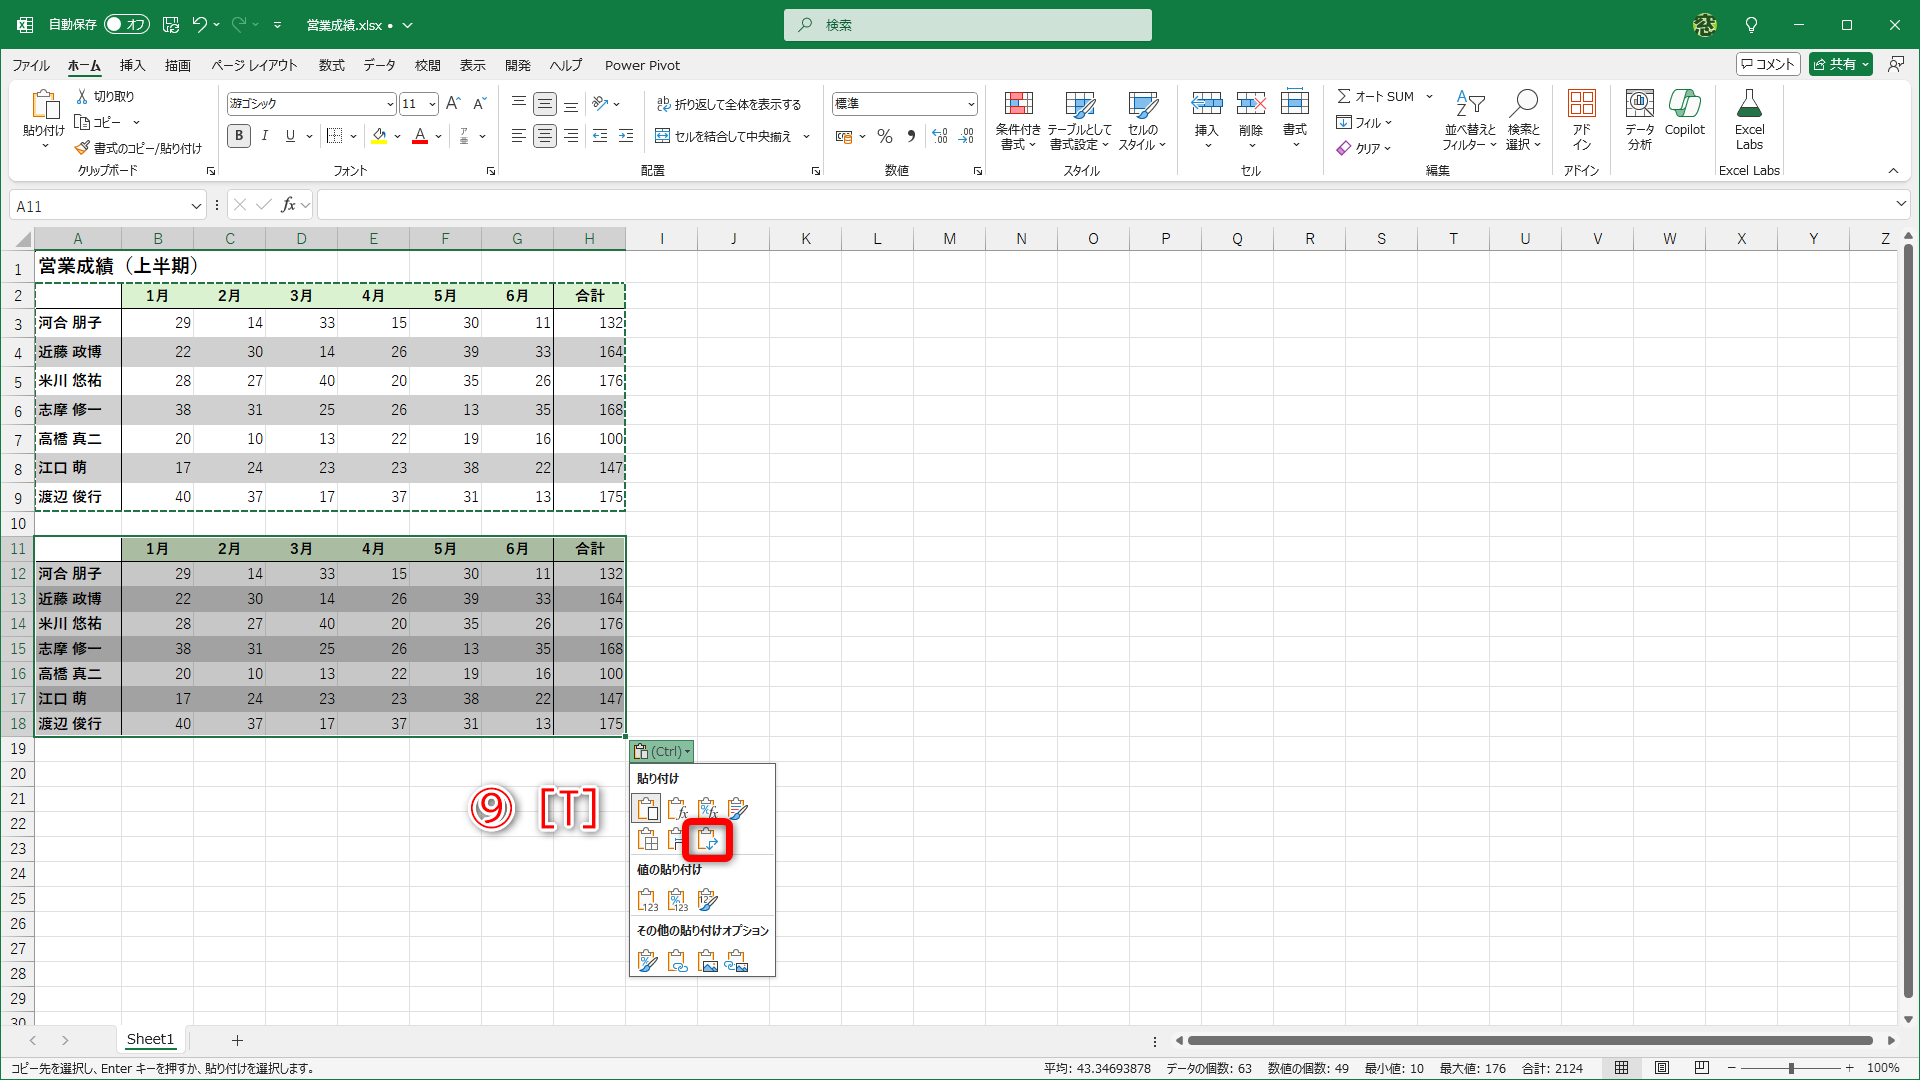Click Keep Source Formatting paste icon
Image resolution: width=1920 pixels, height=1080 pixels.
(x=738, y=808)
